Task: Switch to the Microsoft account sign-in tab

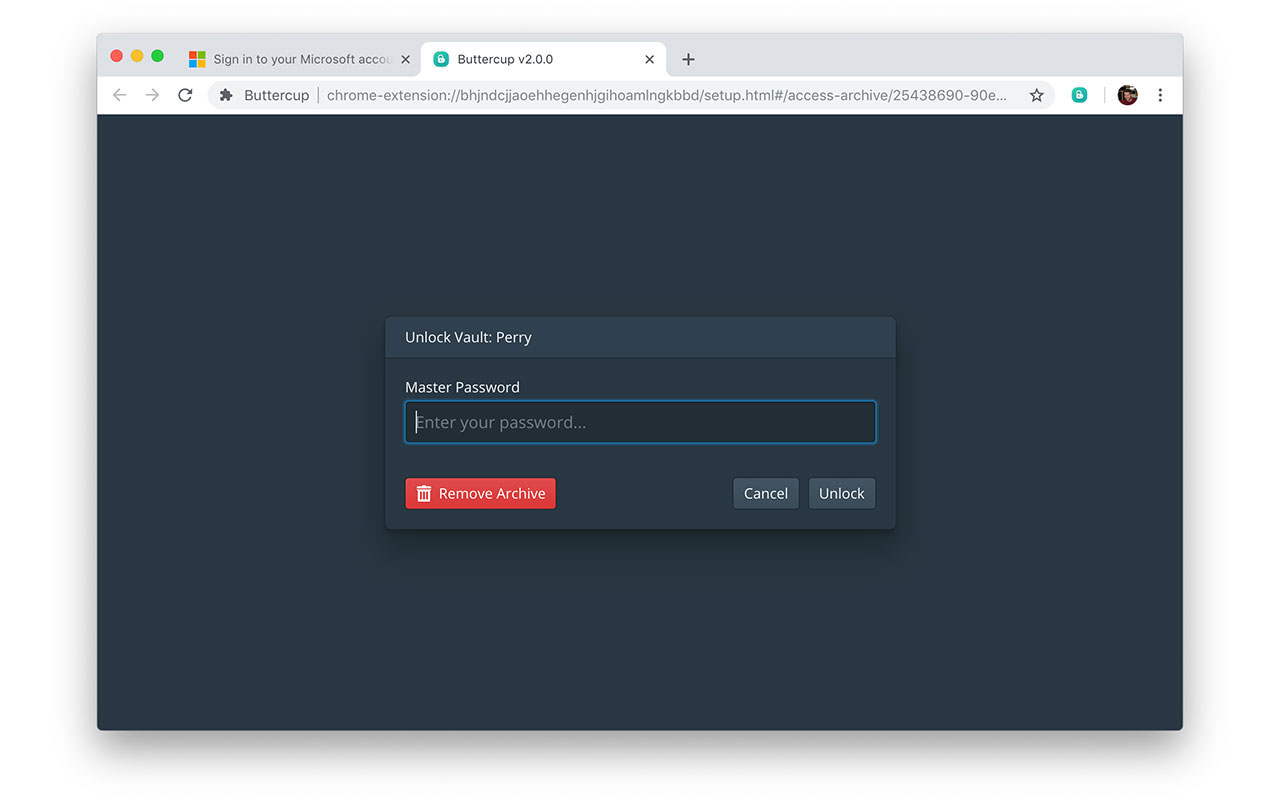Action: click(300, 59)
